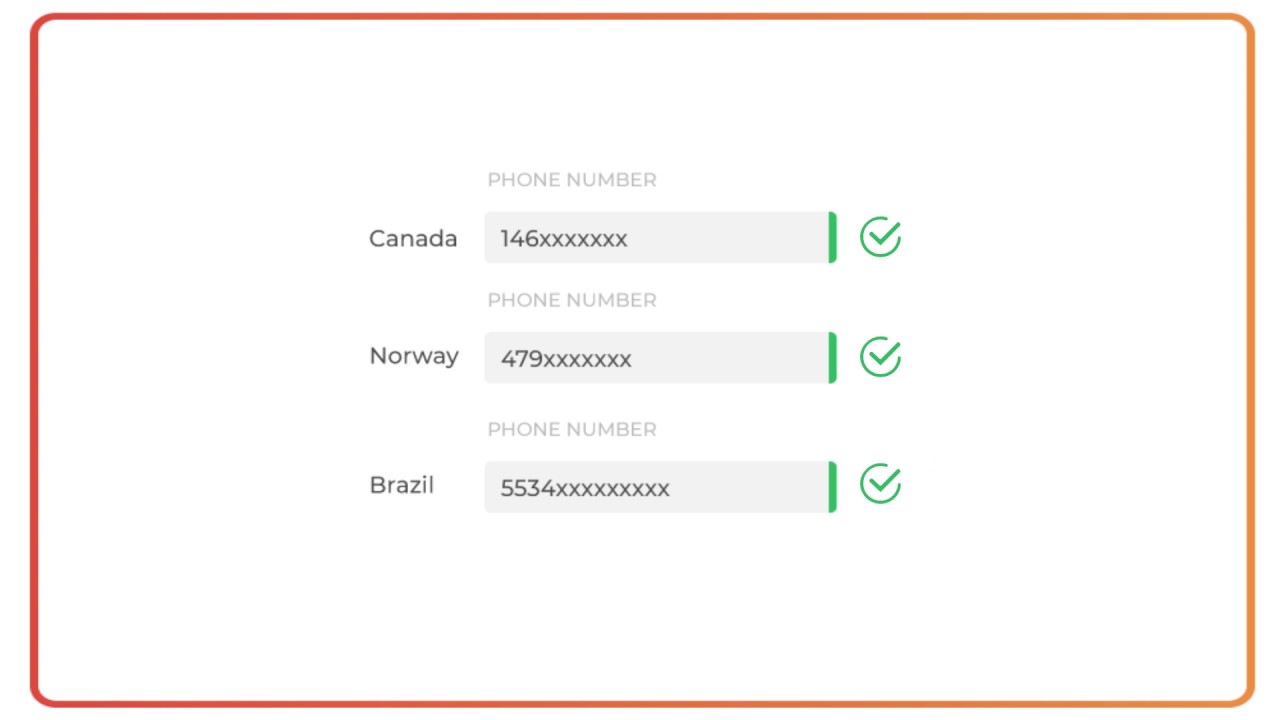Focus the Canada phone number input
The image size is (1280, 720).
pos(660,238)
